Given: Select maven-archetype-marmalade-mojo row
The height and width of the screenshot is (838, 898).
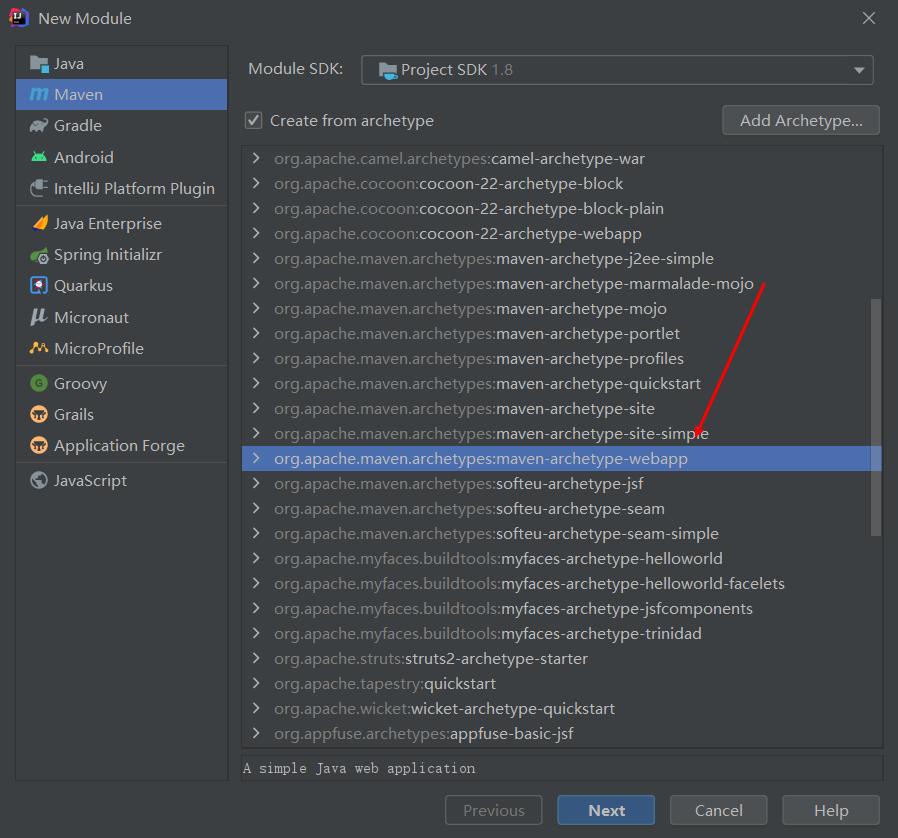Looking at the screenshot, I should (561, 284).
